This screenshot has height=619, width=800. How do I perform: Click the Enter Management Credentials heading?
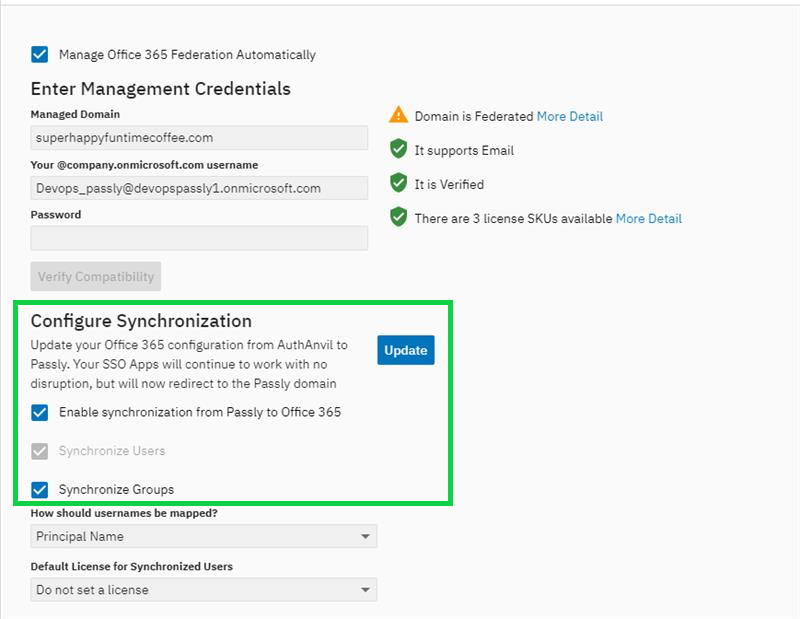click(x=161, y=89)
